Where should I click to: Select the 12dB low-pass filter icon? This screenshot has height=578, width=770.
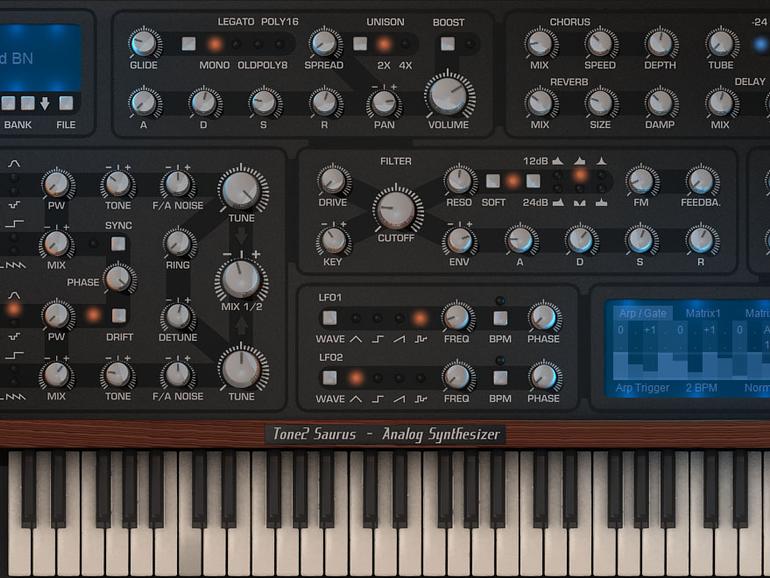(558, 161)
